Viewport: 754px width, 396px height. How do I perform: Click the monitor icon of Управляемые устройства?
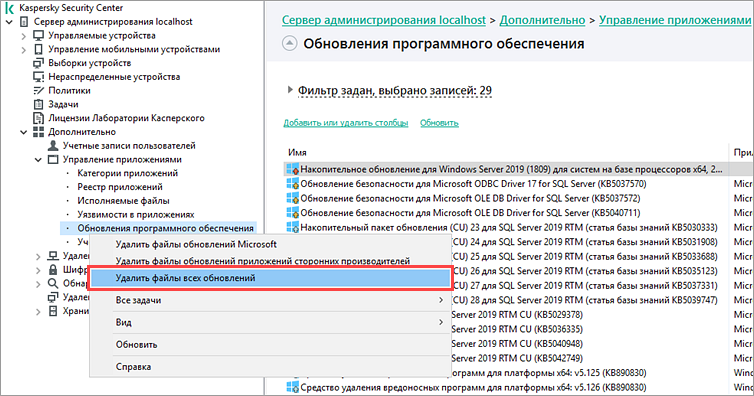point(38,36)
